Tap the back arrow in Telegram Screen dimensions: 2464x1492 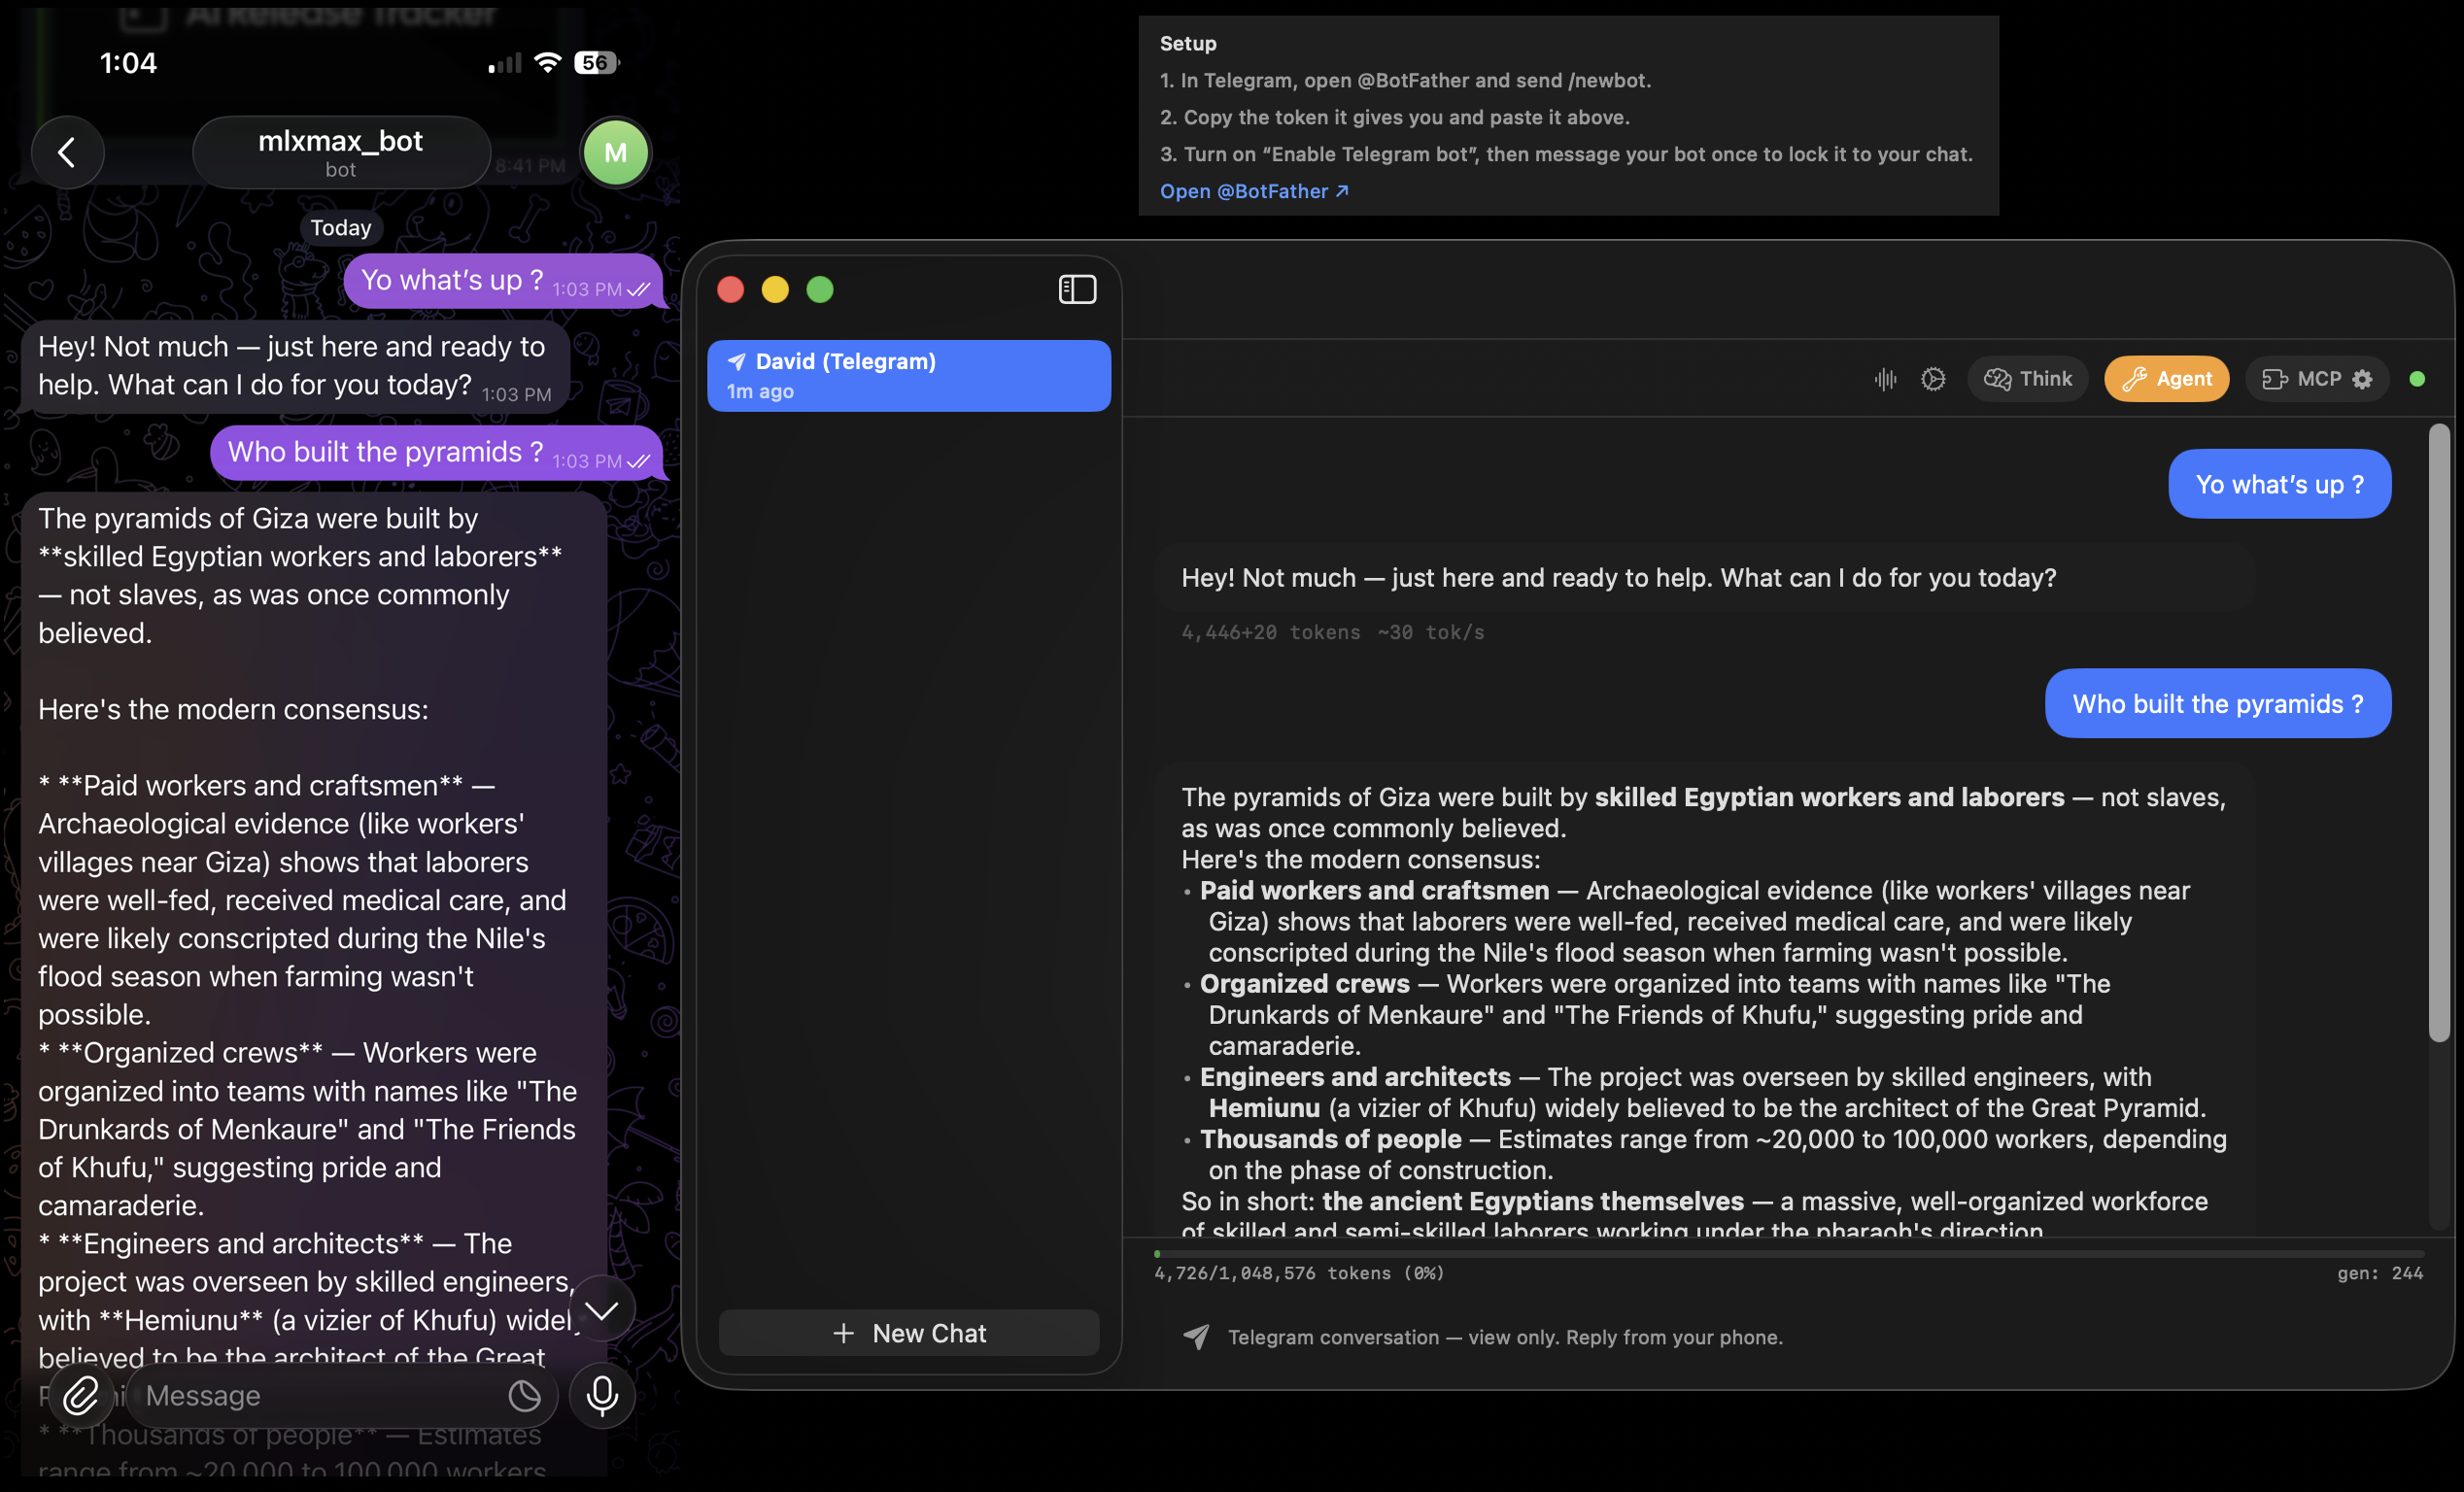(67, 152)
